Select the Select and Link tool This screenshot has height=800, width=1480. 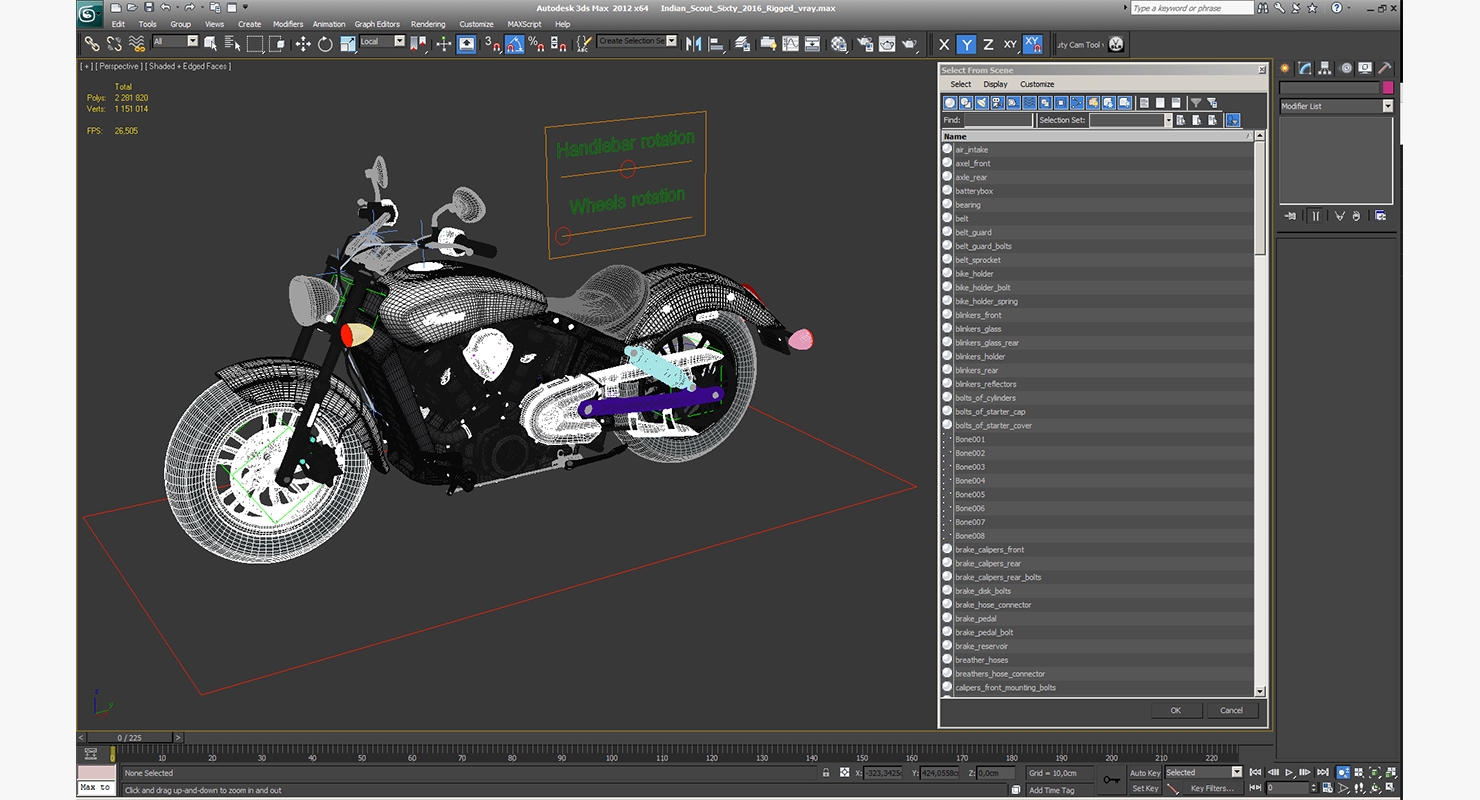[92, 44]
